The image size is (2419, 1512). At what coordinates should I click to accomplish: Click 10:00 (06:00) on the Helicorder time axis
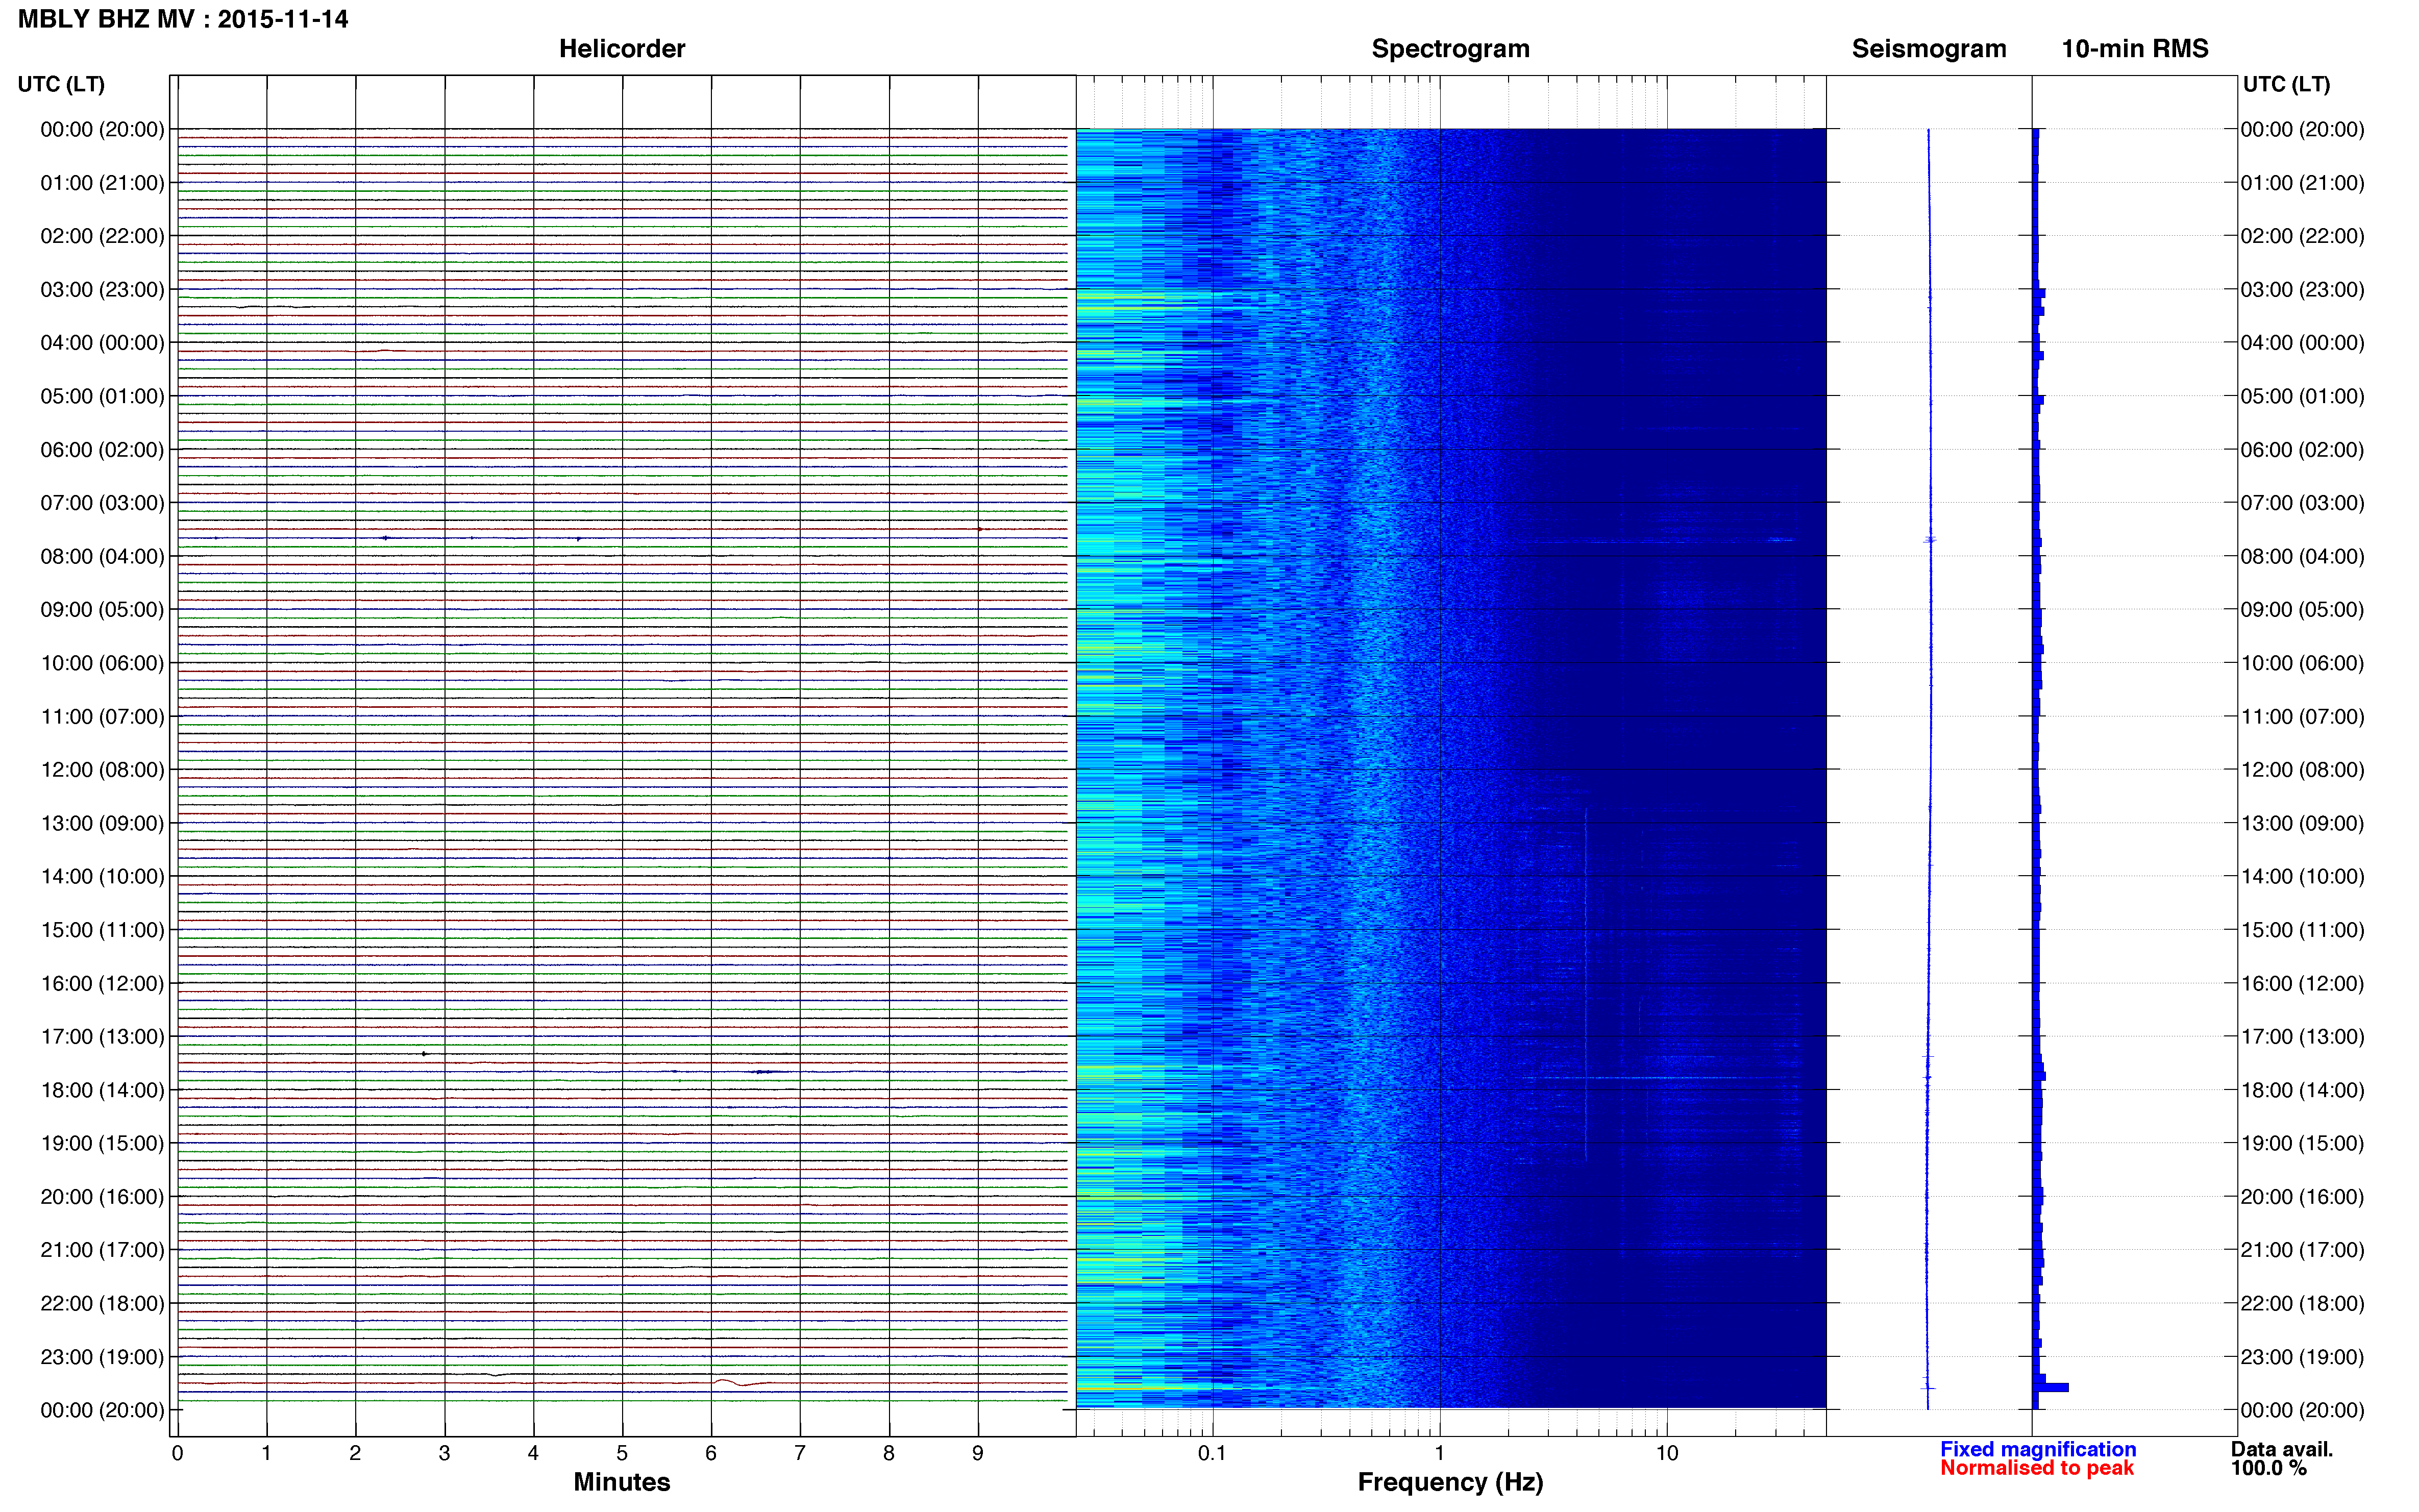(102, 664)
